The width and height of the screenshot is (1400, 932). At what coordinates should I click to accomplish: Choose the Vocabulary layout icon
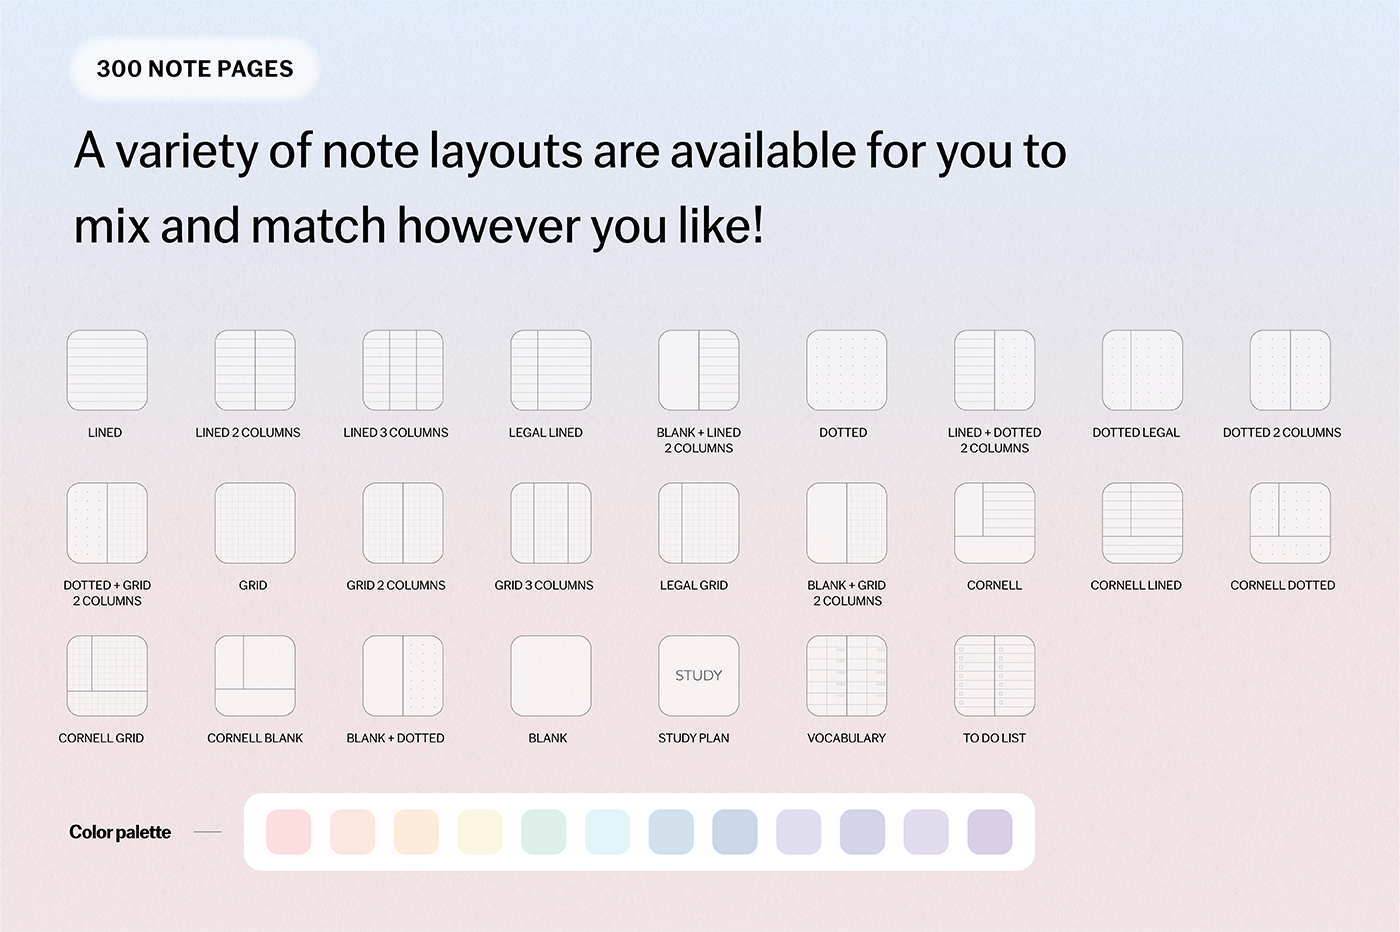point(847,676)
